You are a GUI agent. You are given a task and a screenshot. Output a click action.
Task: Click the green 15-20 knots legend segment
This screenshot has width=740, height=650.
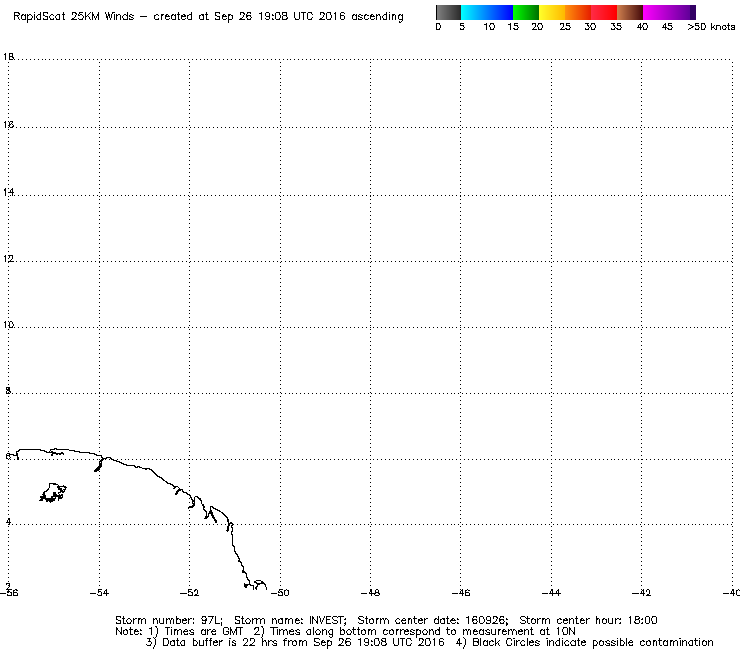click(526, 12)
